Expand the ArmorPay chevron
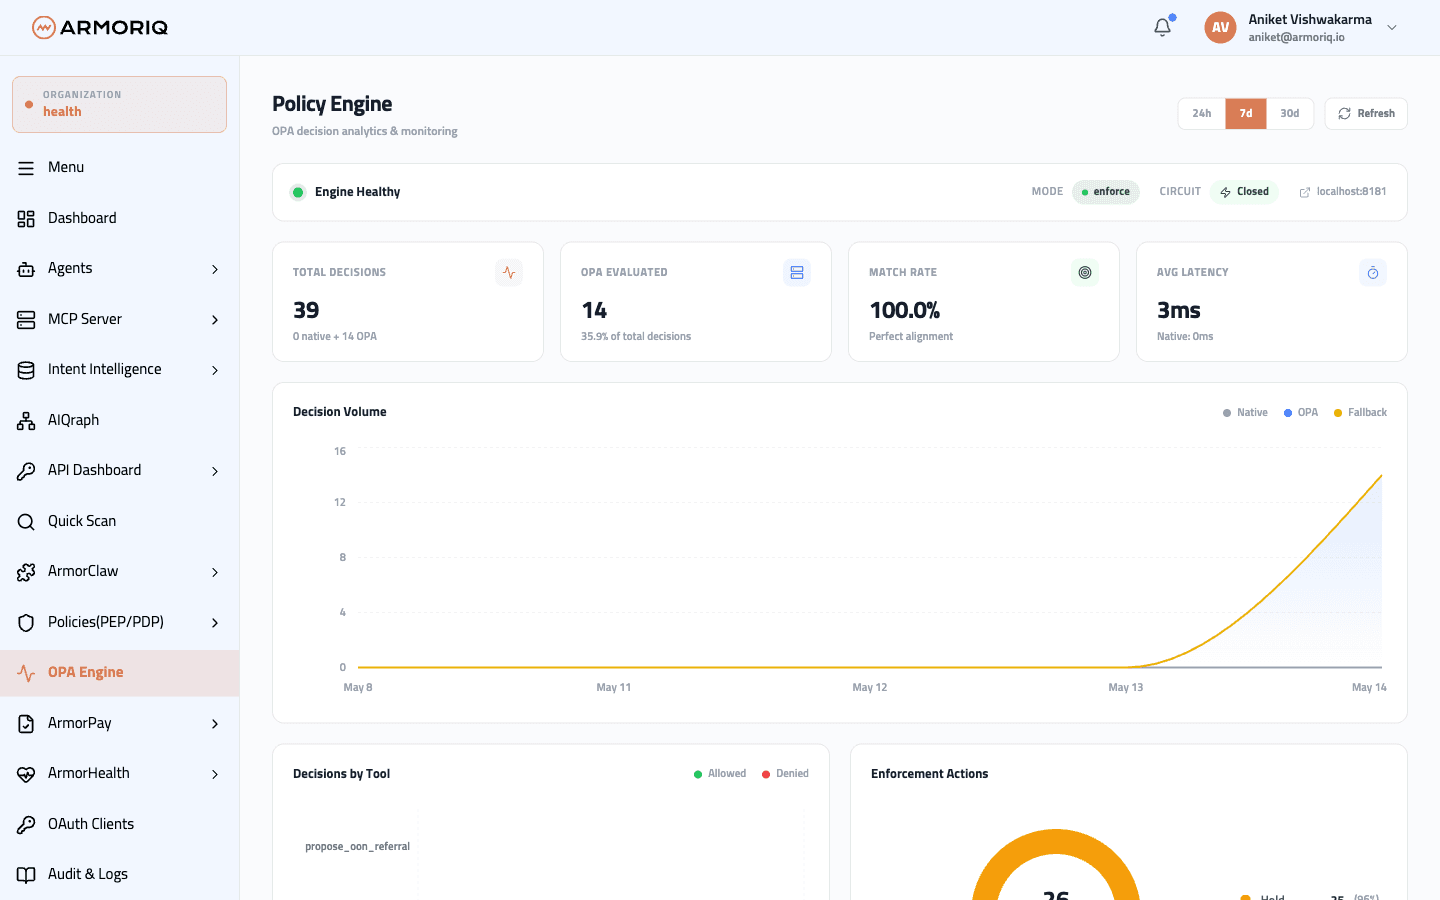Viewport: 1440px width, 900px height. pyautogui.click(x=215, y=724)
